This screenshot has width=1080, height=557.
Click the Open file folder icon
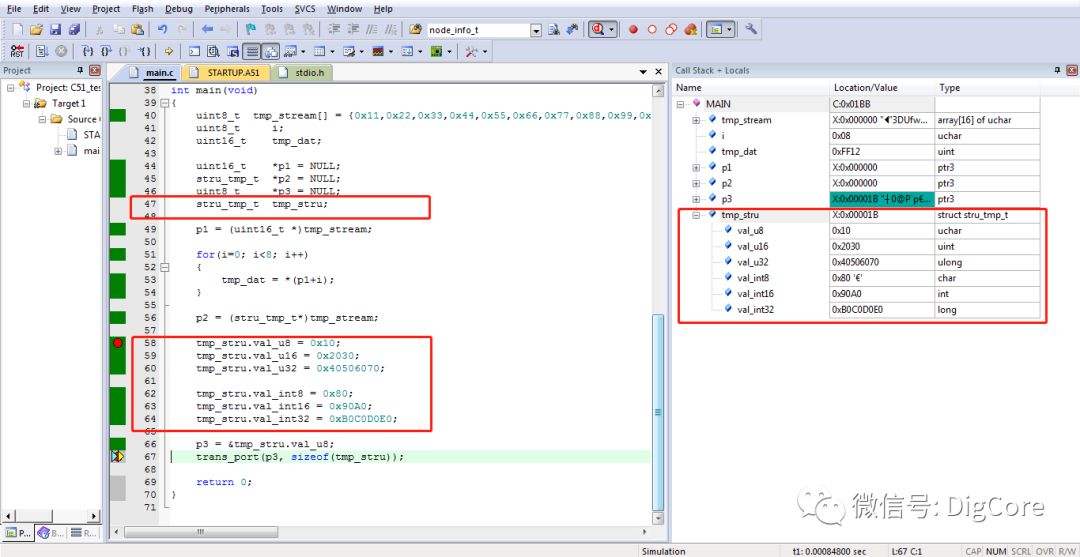pos(37,30)
